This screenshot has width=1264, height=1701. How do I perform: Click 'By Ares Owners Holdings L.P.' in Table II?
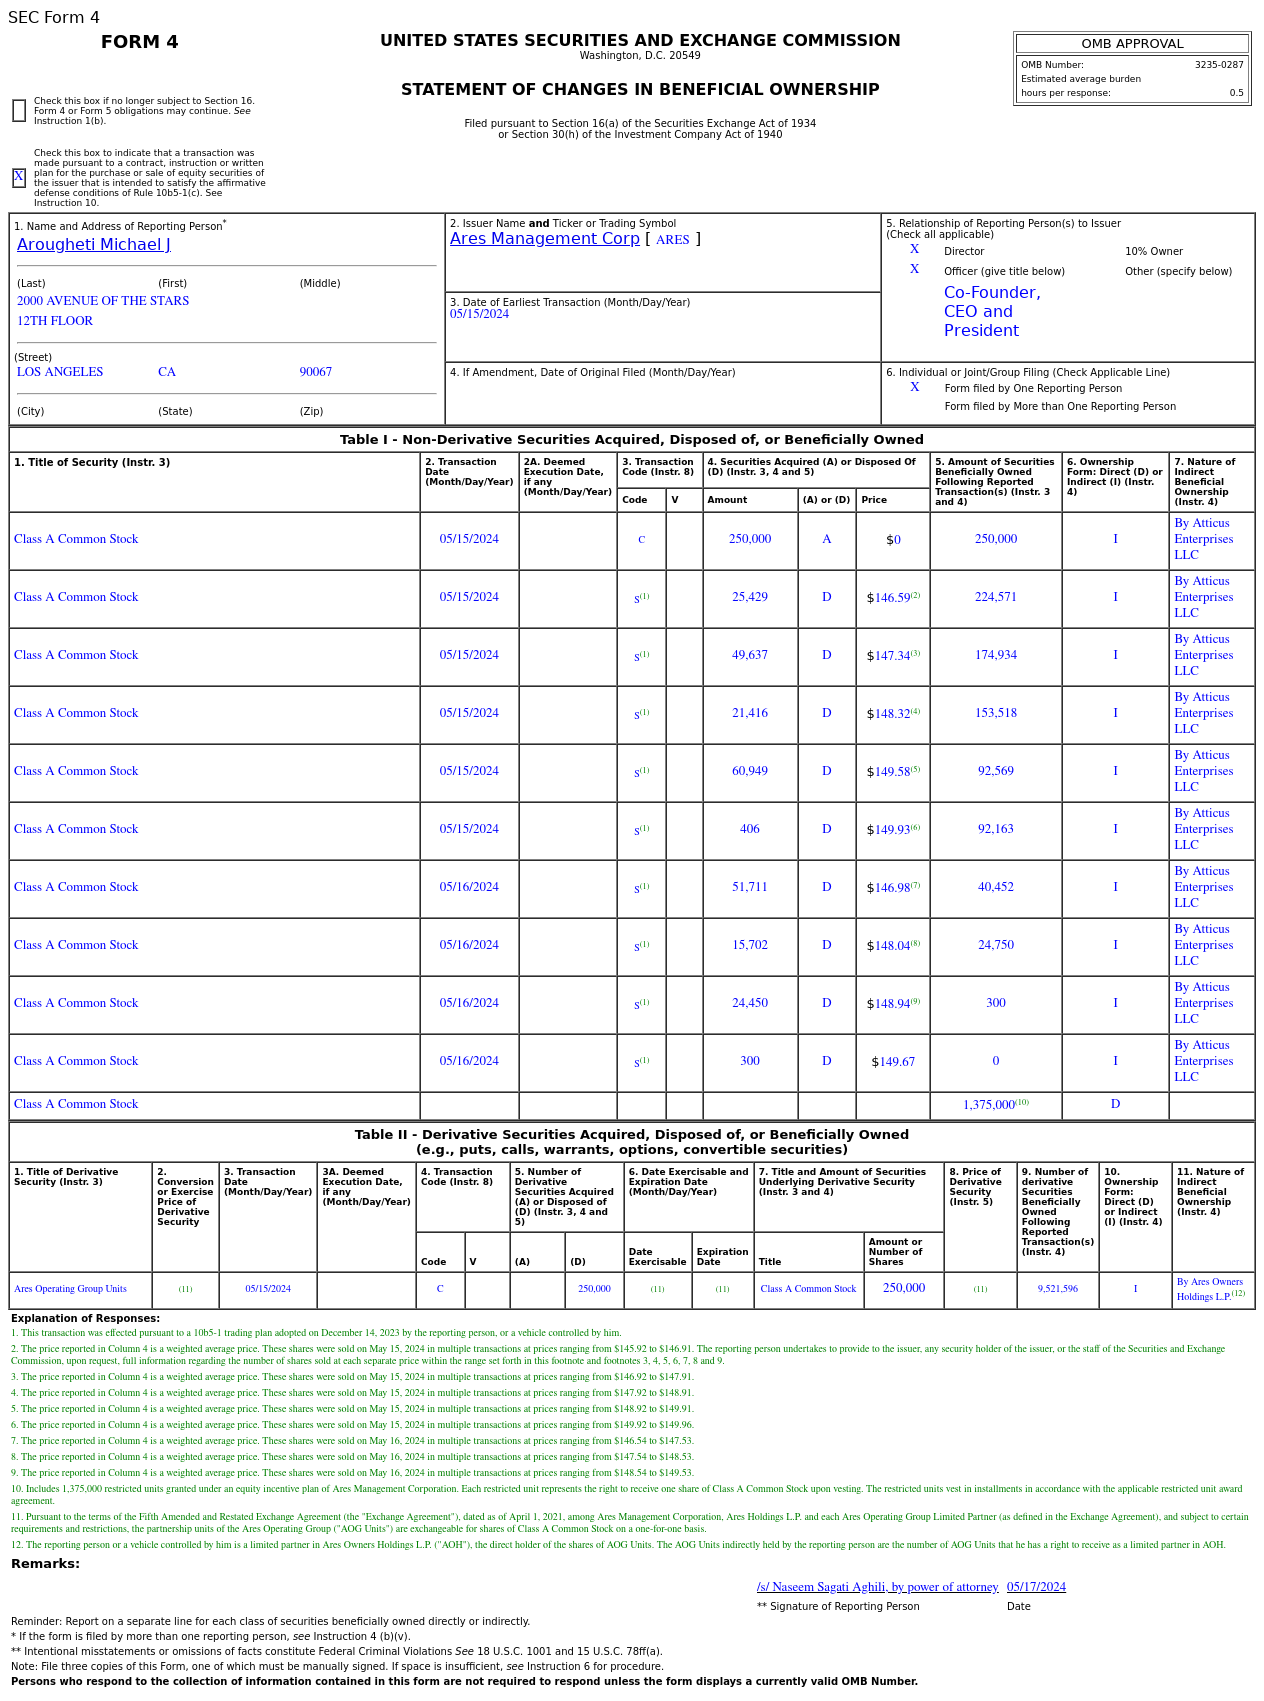click(1210, 1289)
